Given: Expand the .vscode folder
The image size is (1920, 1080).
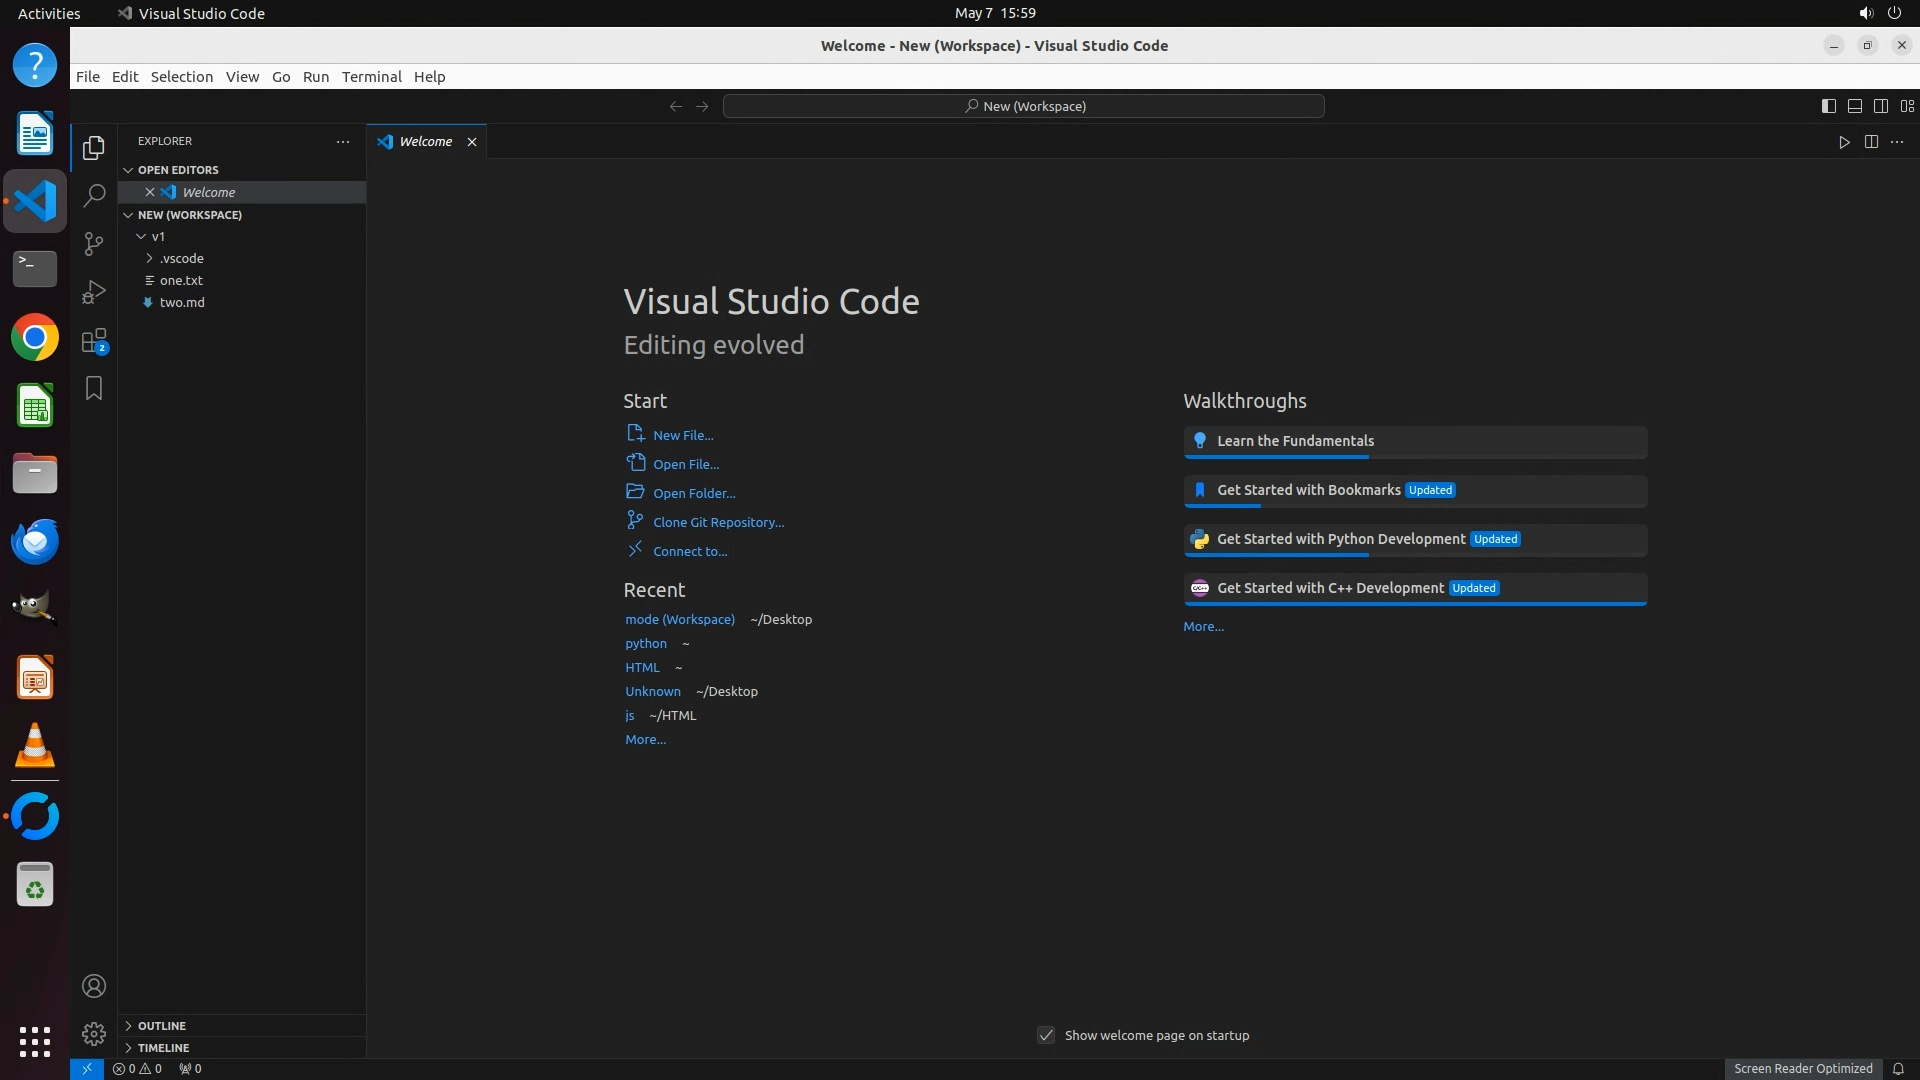Looking at the screenshot, I should point(181,258).
